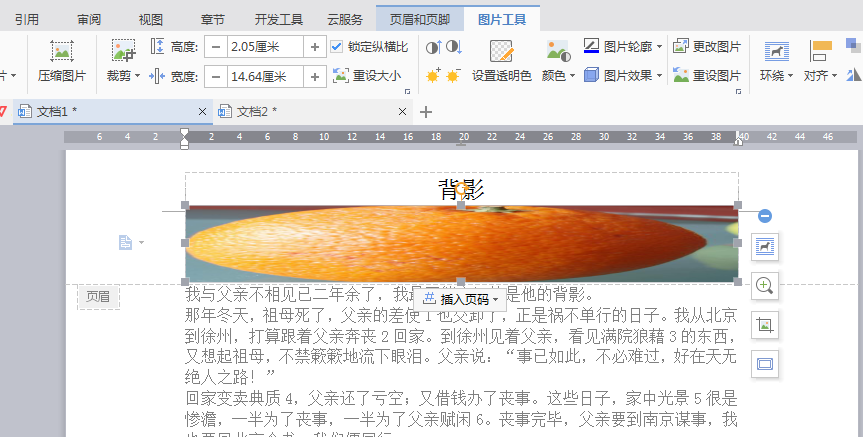863x437 pixels.
Task: Click the width (宽度) value field
Action: [x=265, y=76]
